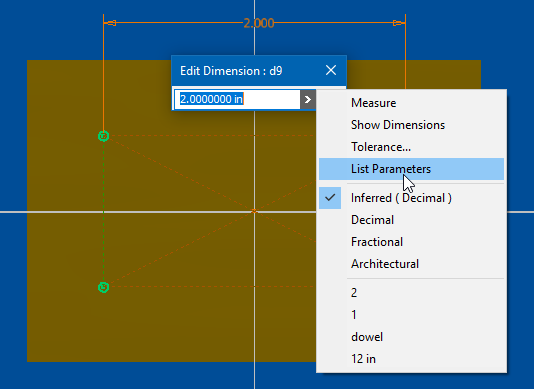The height and width of the screenshot is (389, 534).
Task: Select the orange sketch center point
Action: 254,212
